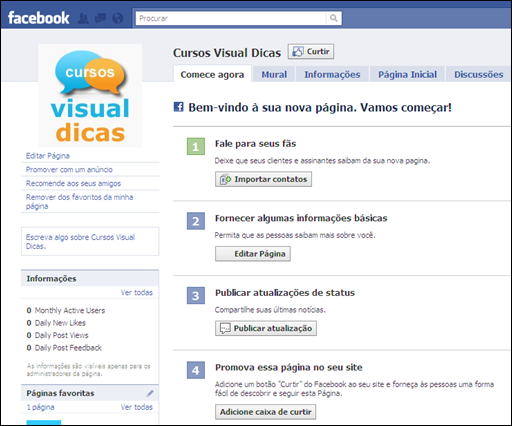Click Editar Página link in sidebar
Image resolution: width=512 pixels, height=426 pixels.
48,156
